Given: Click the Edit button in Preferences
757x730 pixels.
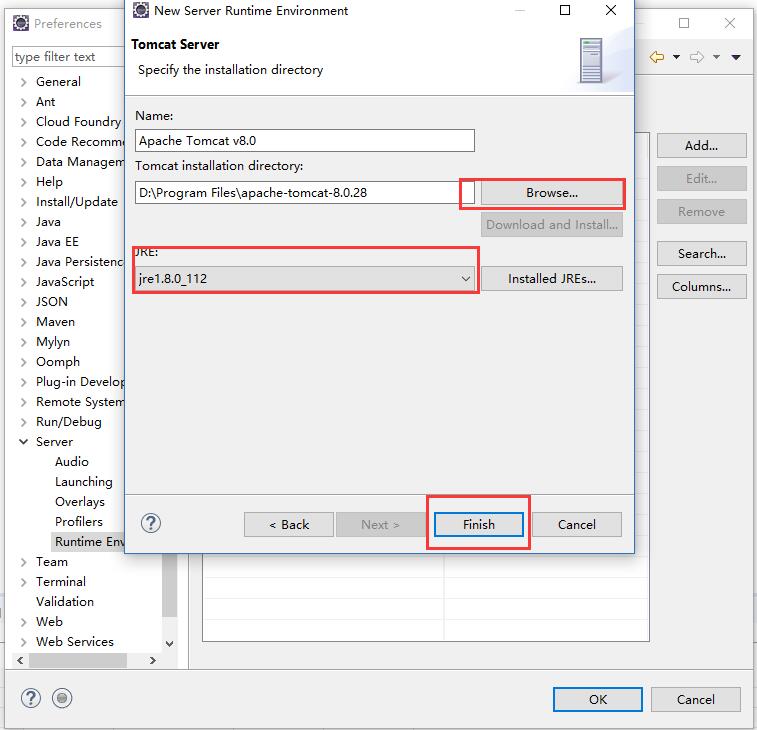Looking at the screenshot, I should pyautogui.click(x=701, y=179).
